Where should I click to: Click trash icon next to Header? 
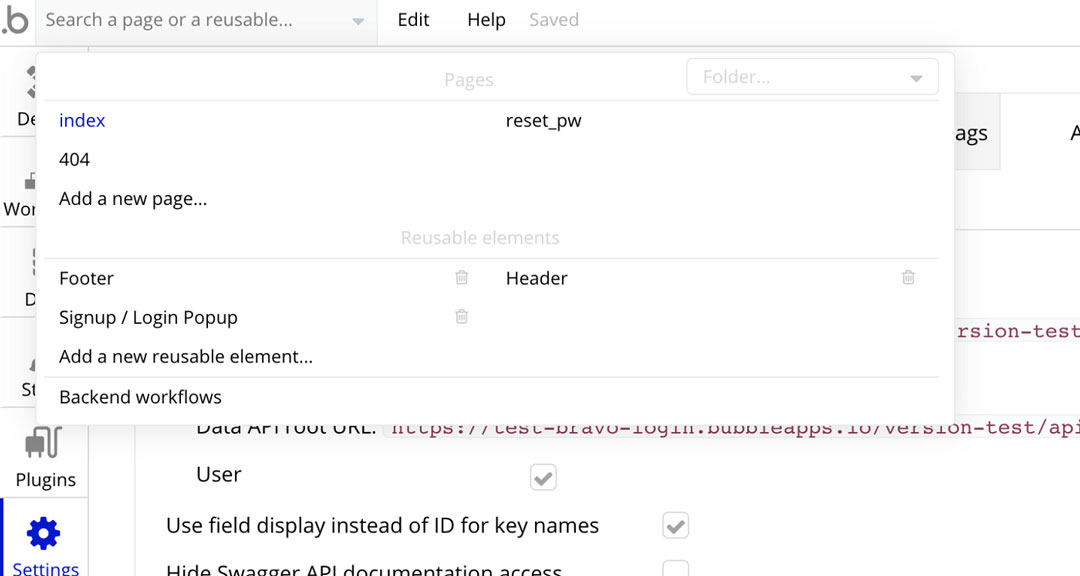(908, 278)
